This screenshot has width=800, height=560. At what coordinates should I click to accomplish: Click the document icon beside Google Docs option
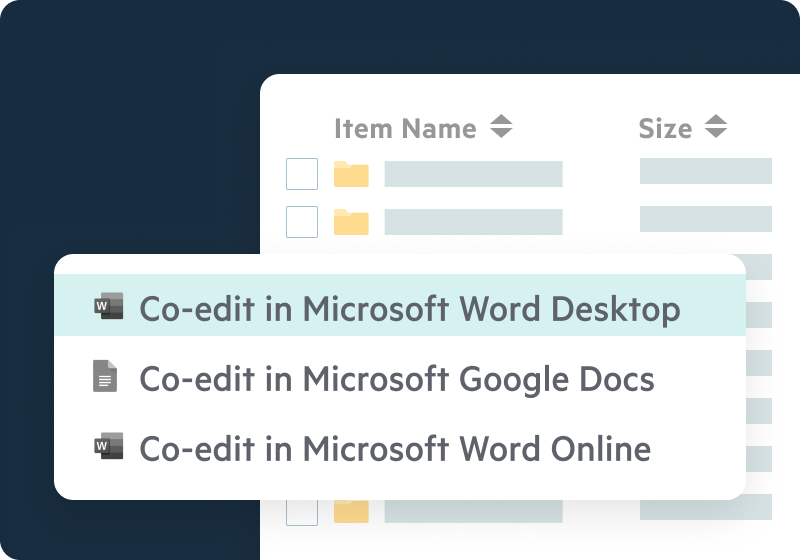(x=105, y=377)
